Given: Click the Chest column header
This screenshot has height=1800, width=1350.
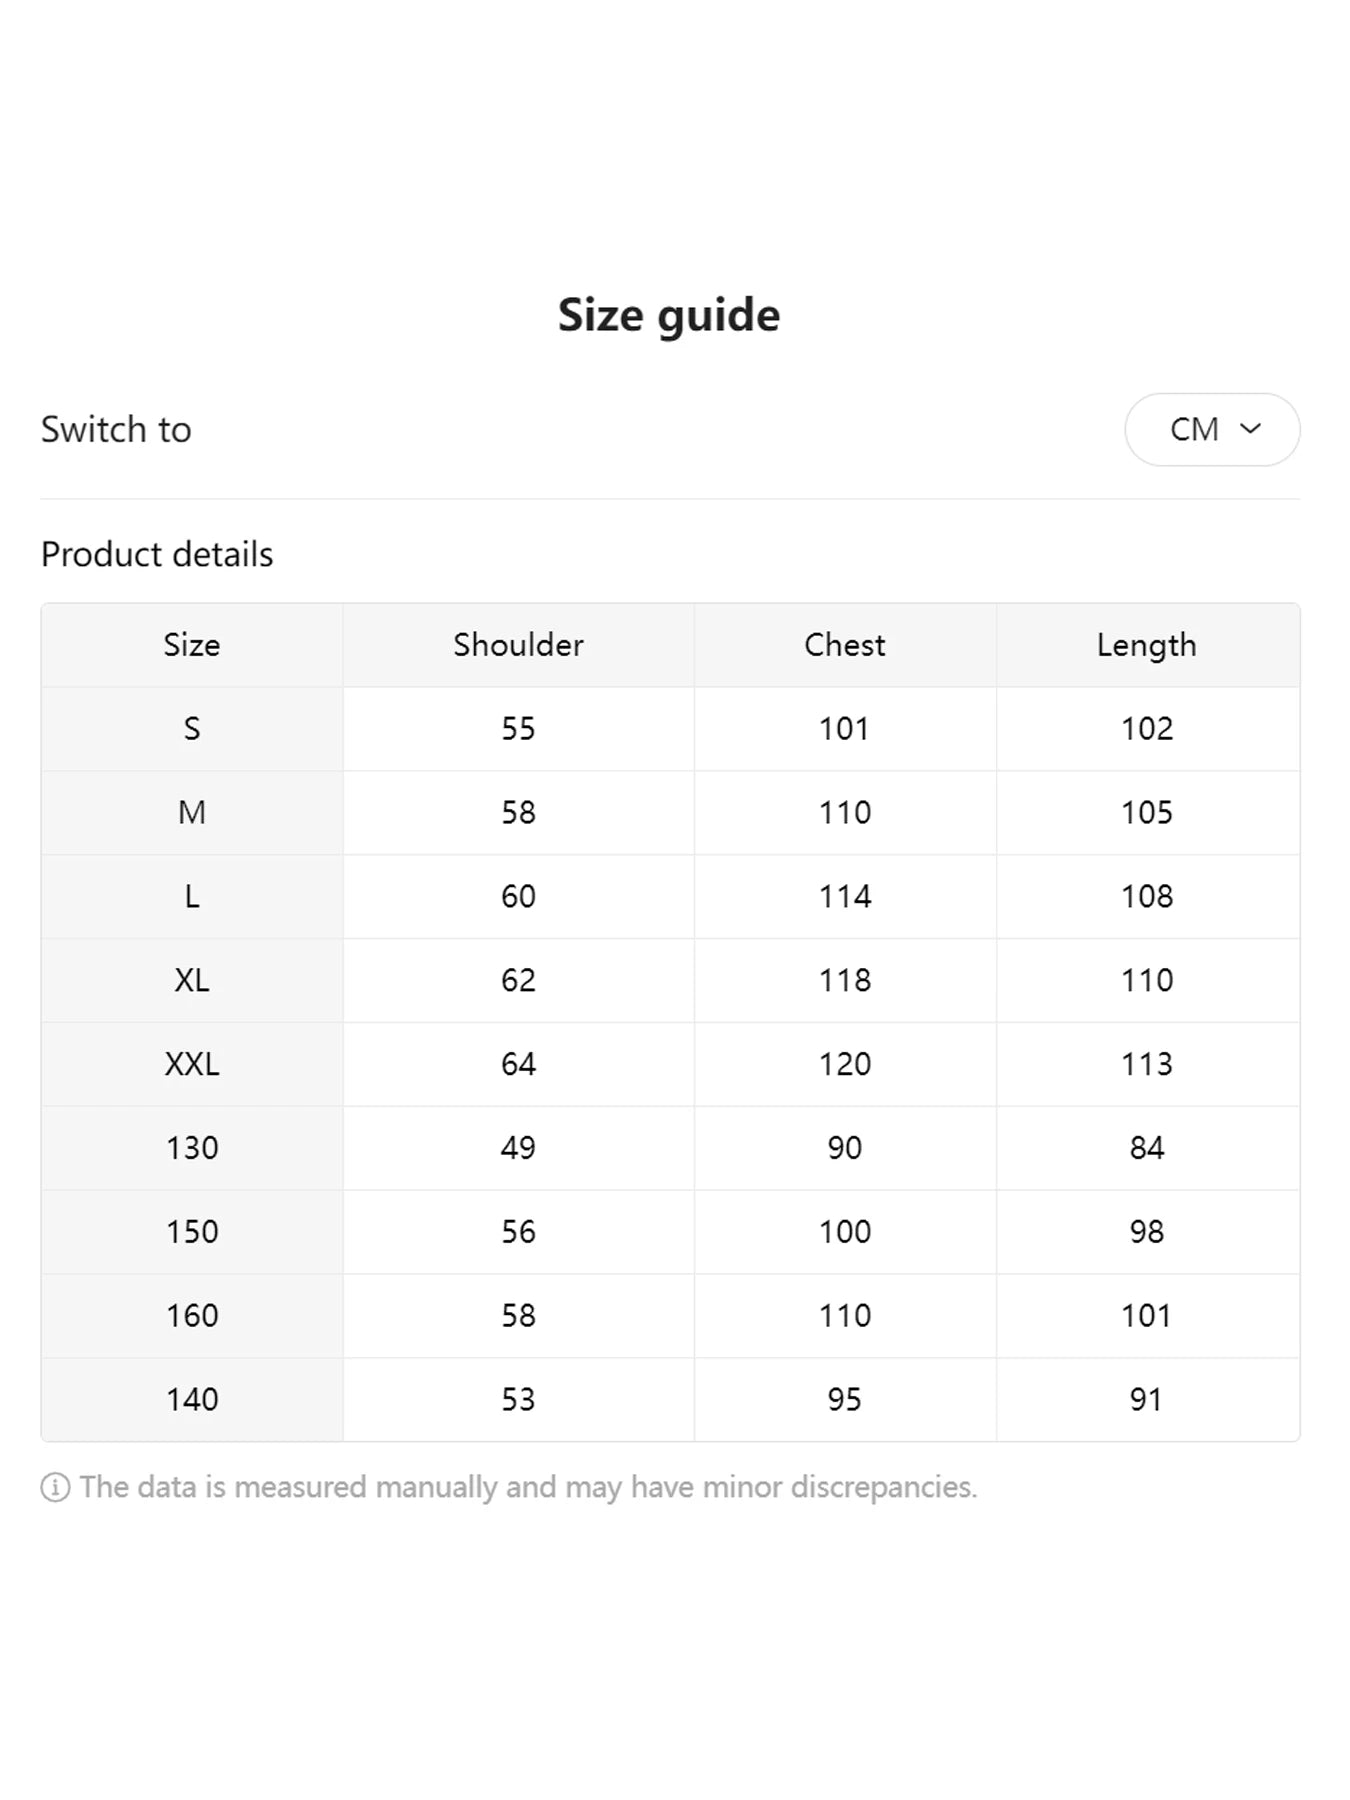Looking at the screenshot, I should pos(845,645).
